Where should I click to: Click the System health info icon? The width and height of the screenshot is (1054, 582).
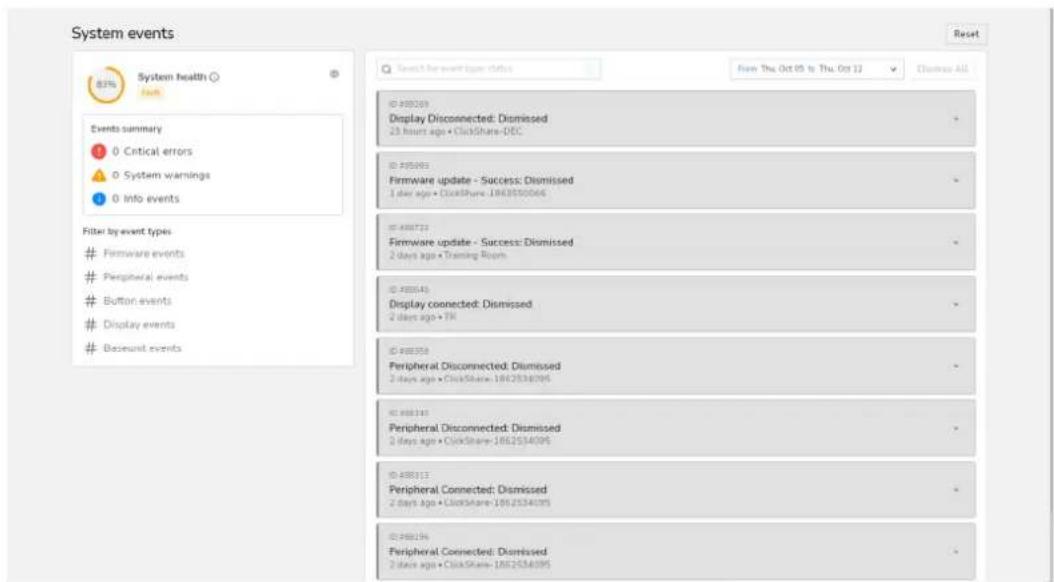(x=214, y=77)
